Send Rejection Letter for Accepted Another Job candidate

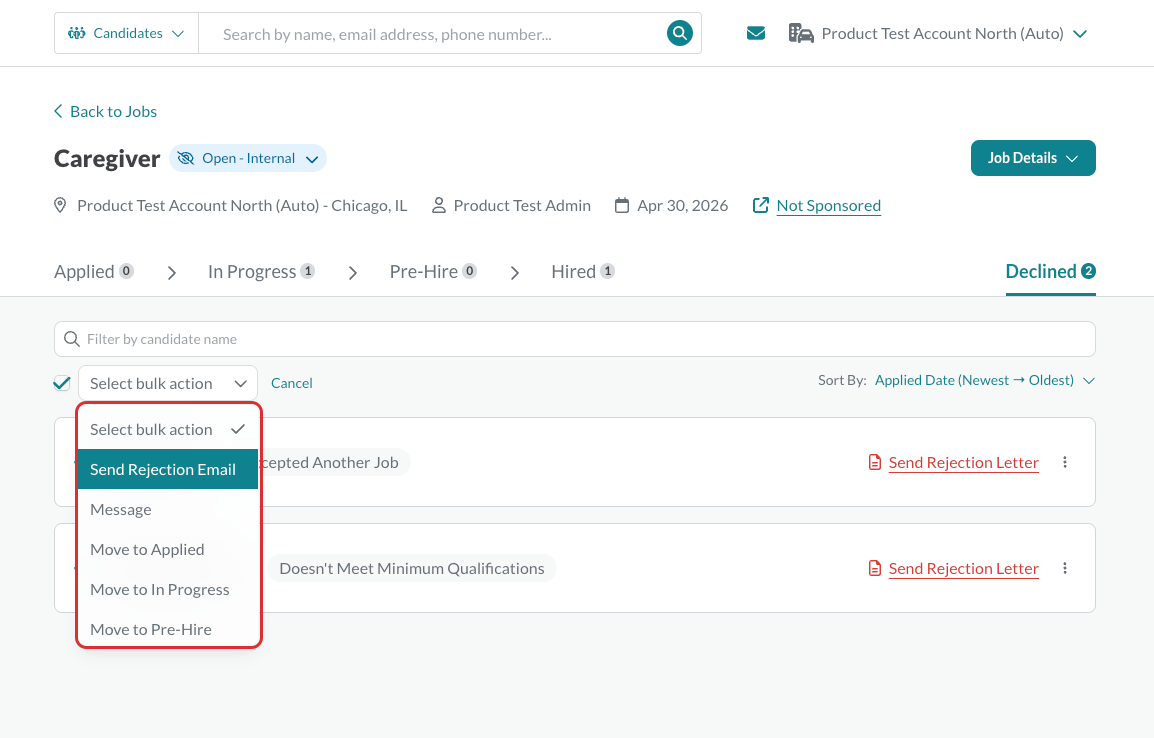click(x=963, y=462)
